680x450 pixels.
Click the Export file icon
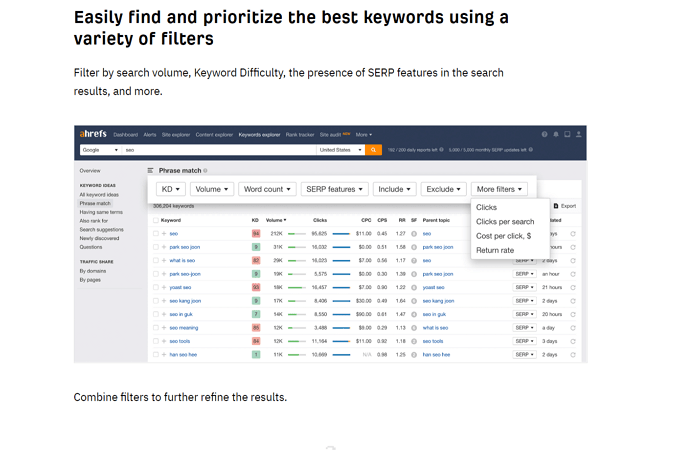pos(556,206)
